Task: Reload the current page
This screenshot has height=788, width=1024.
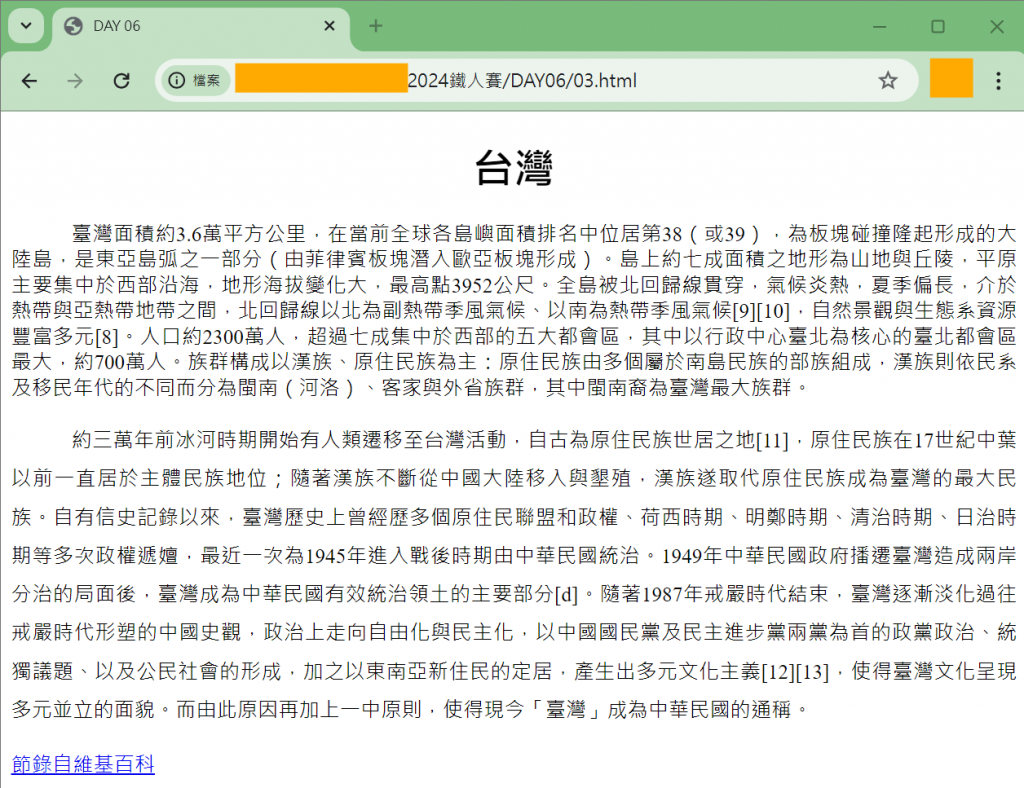Action: [121, 80]
